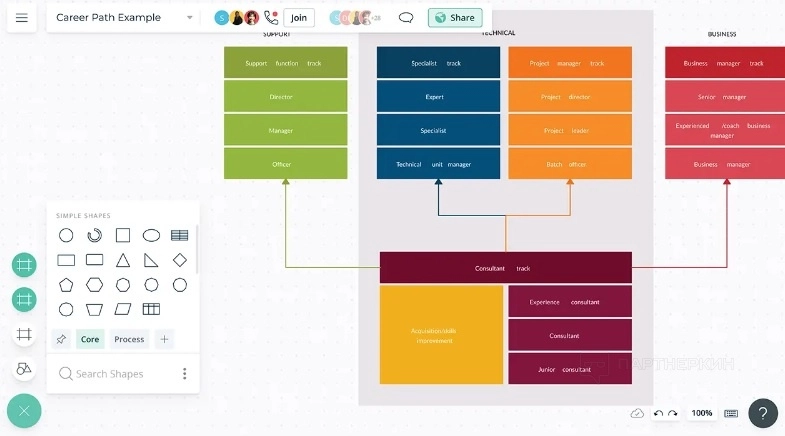Select the blue Expert box
Screen dimensions: 785x436
[438, 97]
